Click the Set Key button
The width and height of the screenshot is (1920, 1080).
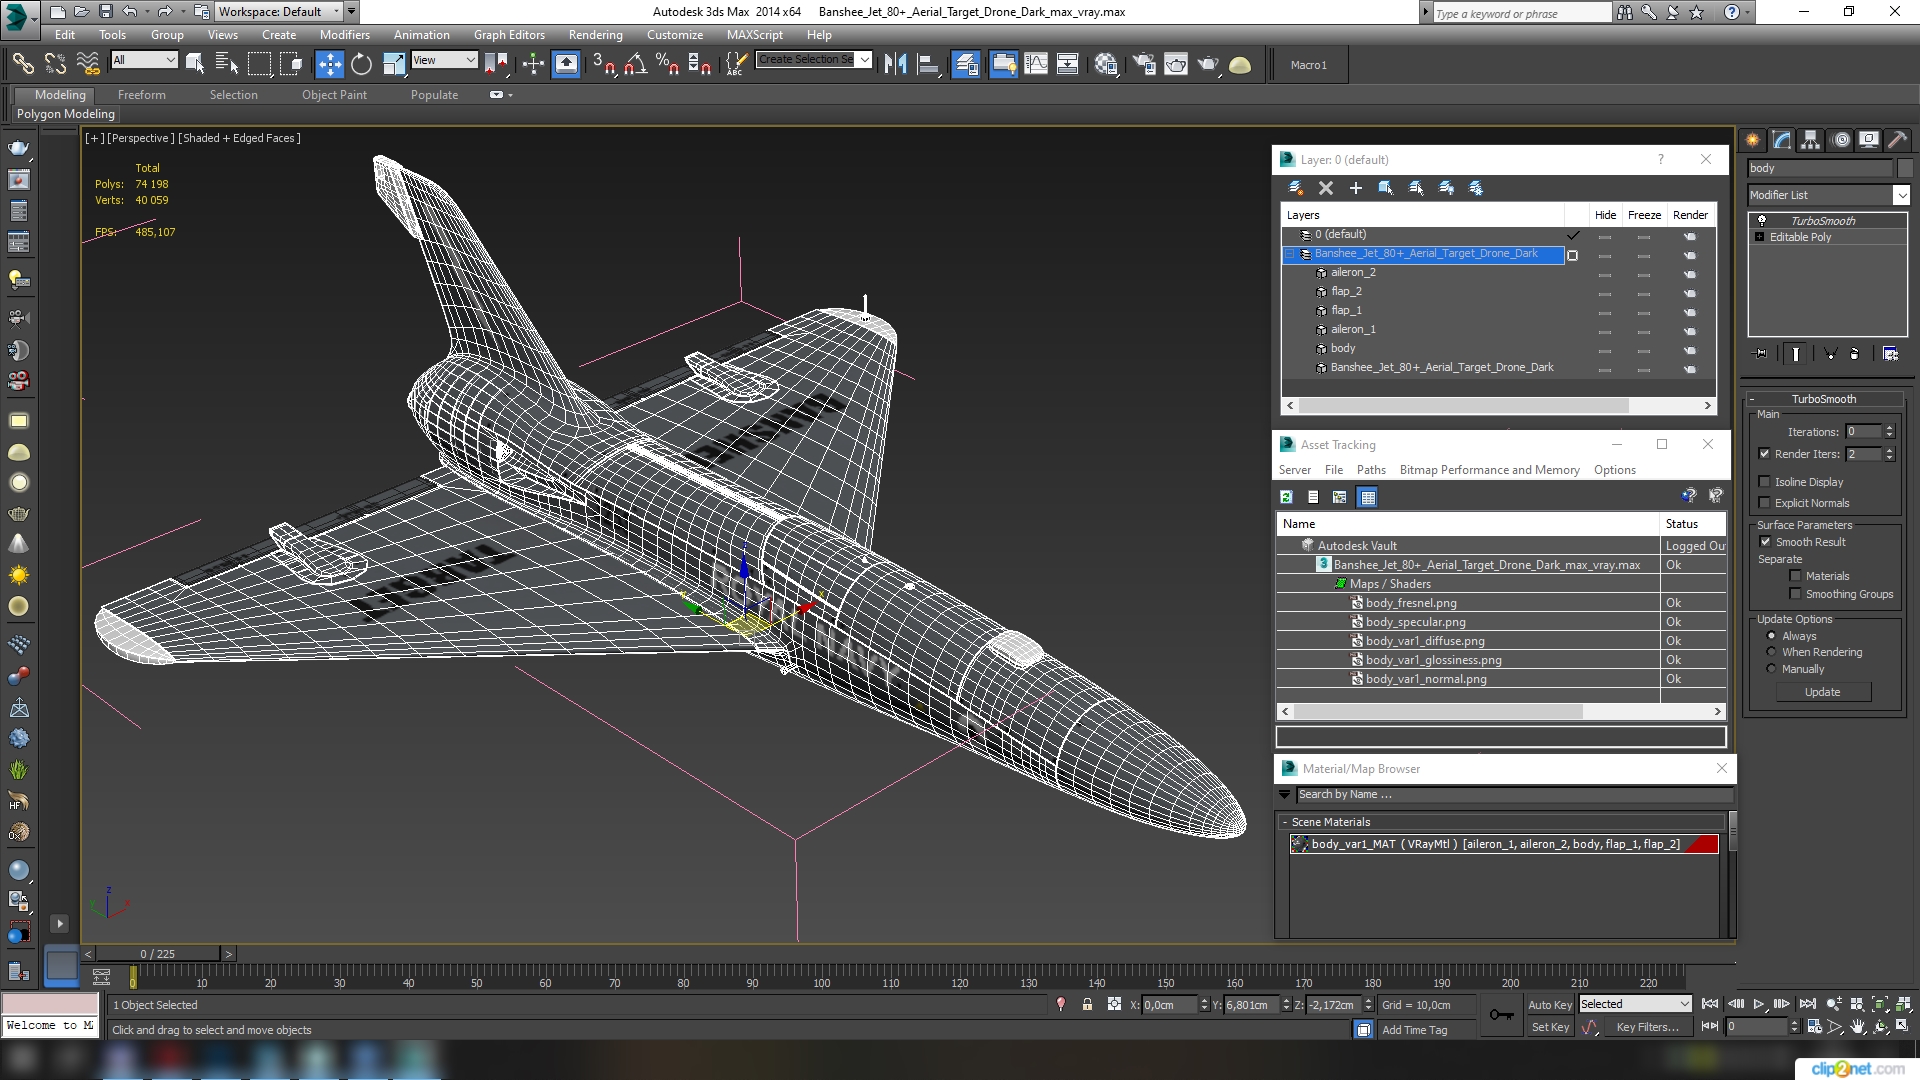point(1549,1027)
